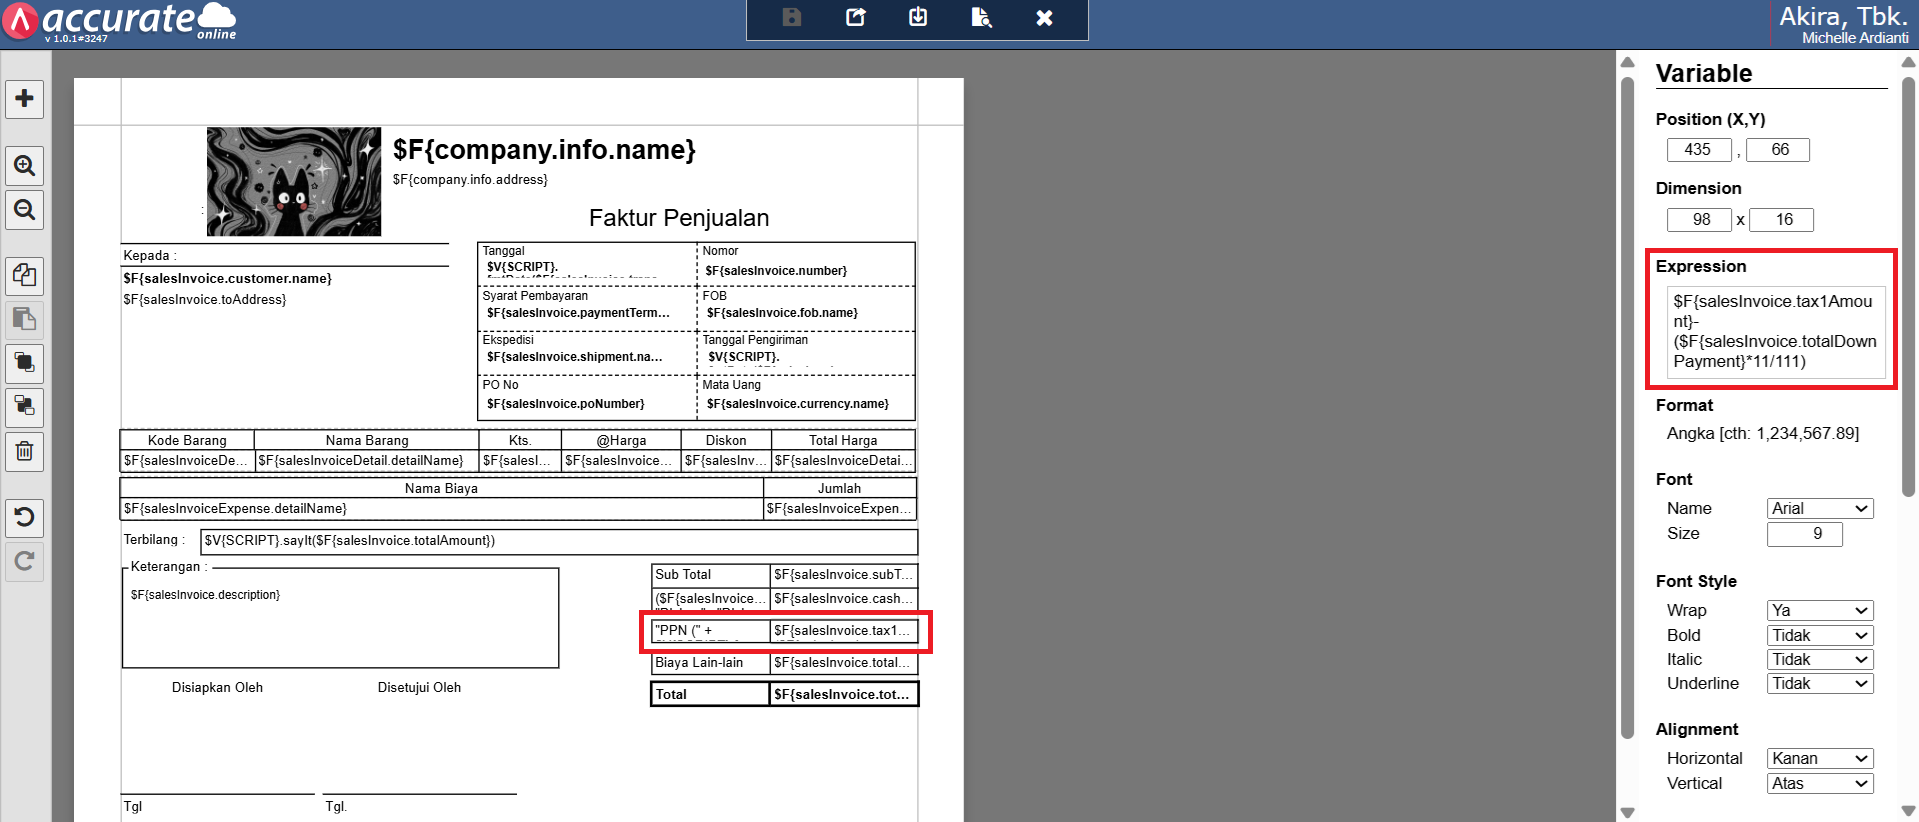Viewport: 1919px width, 822px height.
Task: Import a template design
Action: (x=918, y=17)
